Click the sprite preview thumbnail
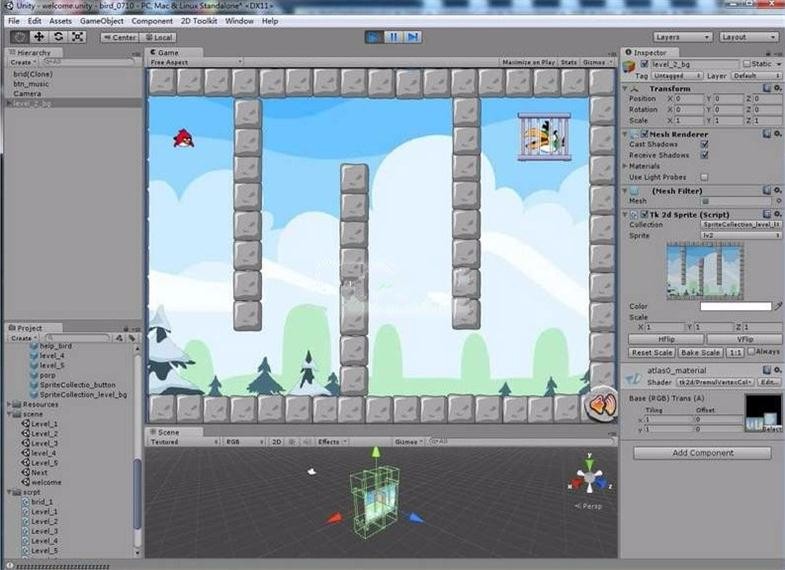The width and height of the screenshot is (785, 570). tap(705, 271)
